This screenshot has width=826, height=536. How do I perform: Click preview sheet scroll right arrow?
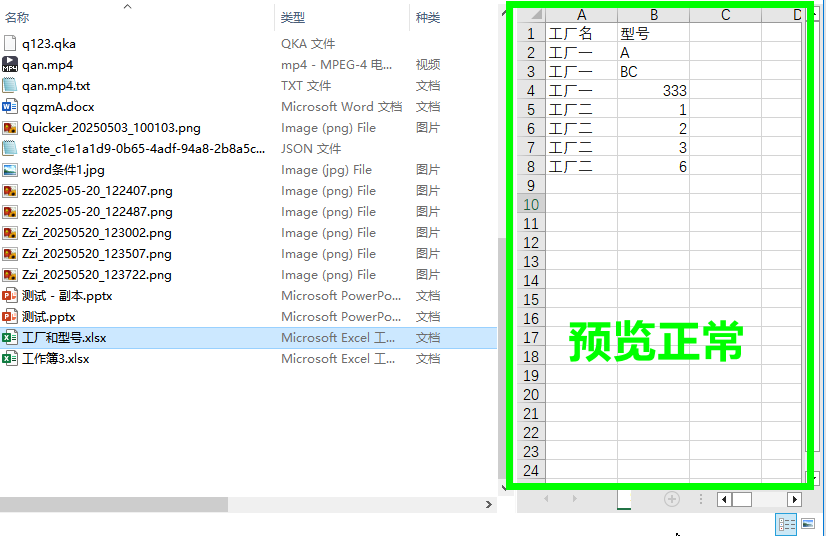[x=794, y=499]
